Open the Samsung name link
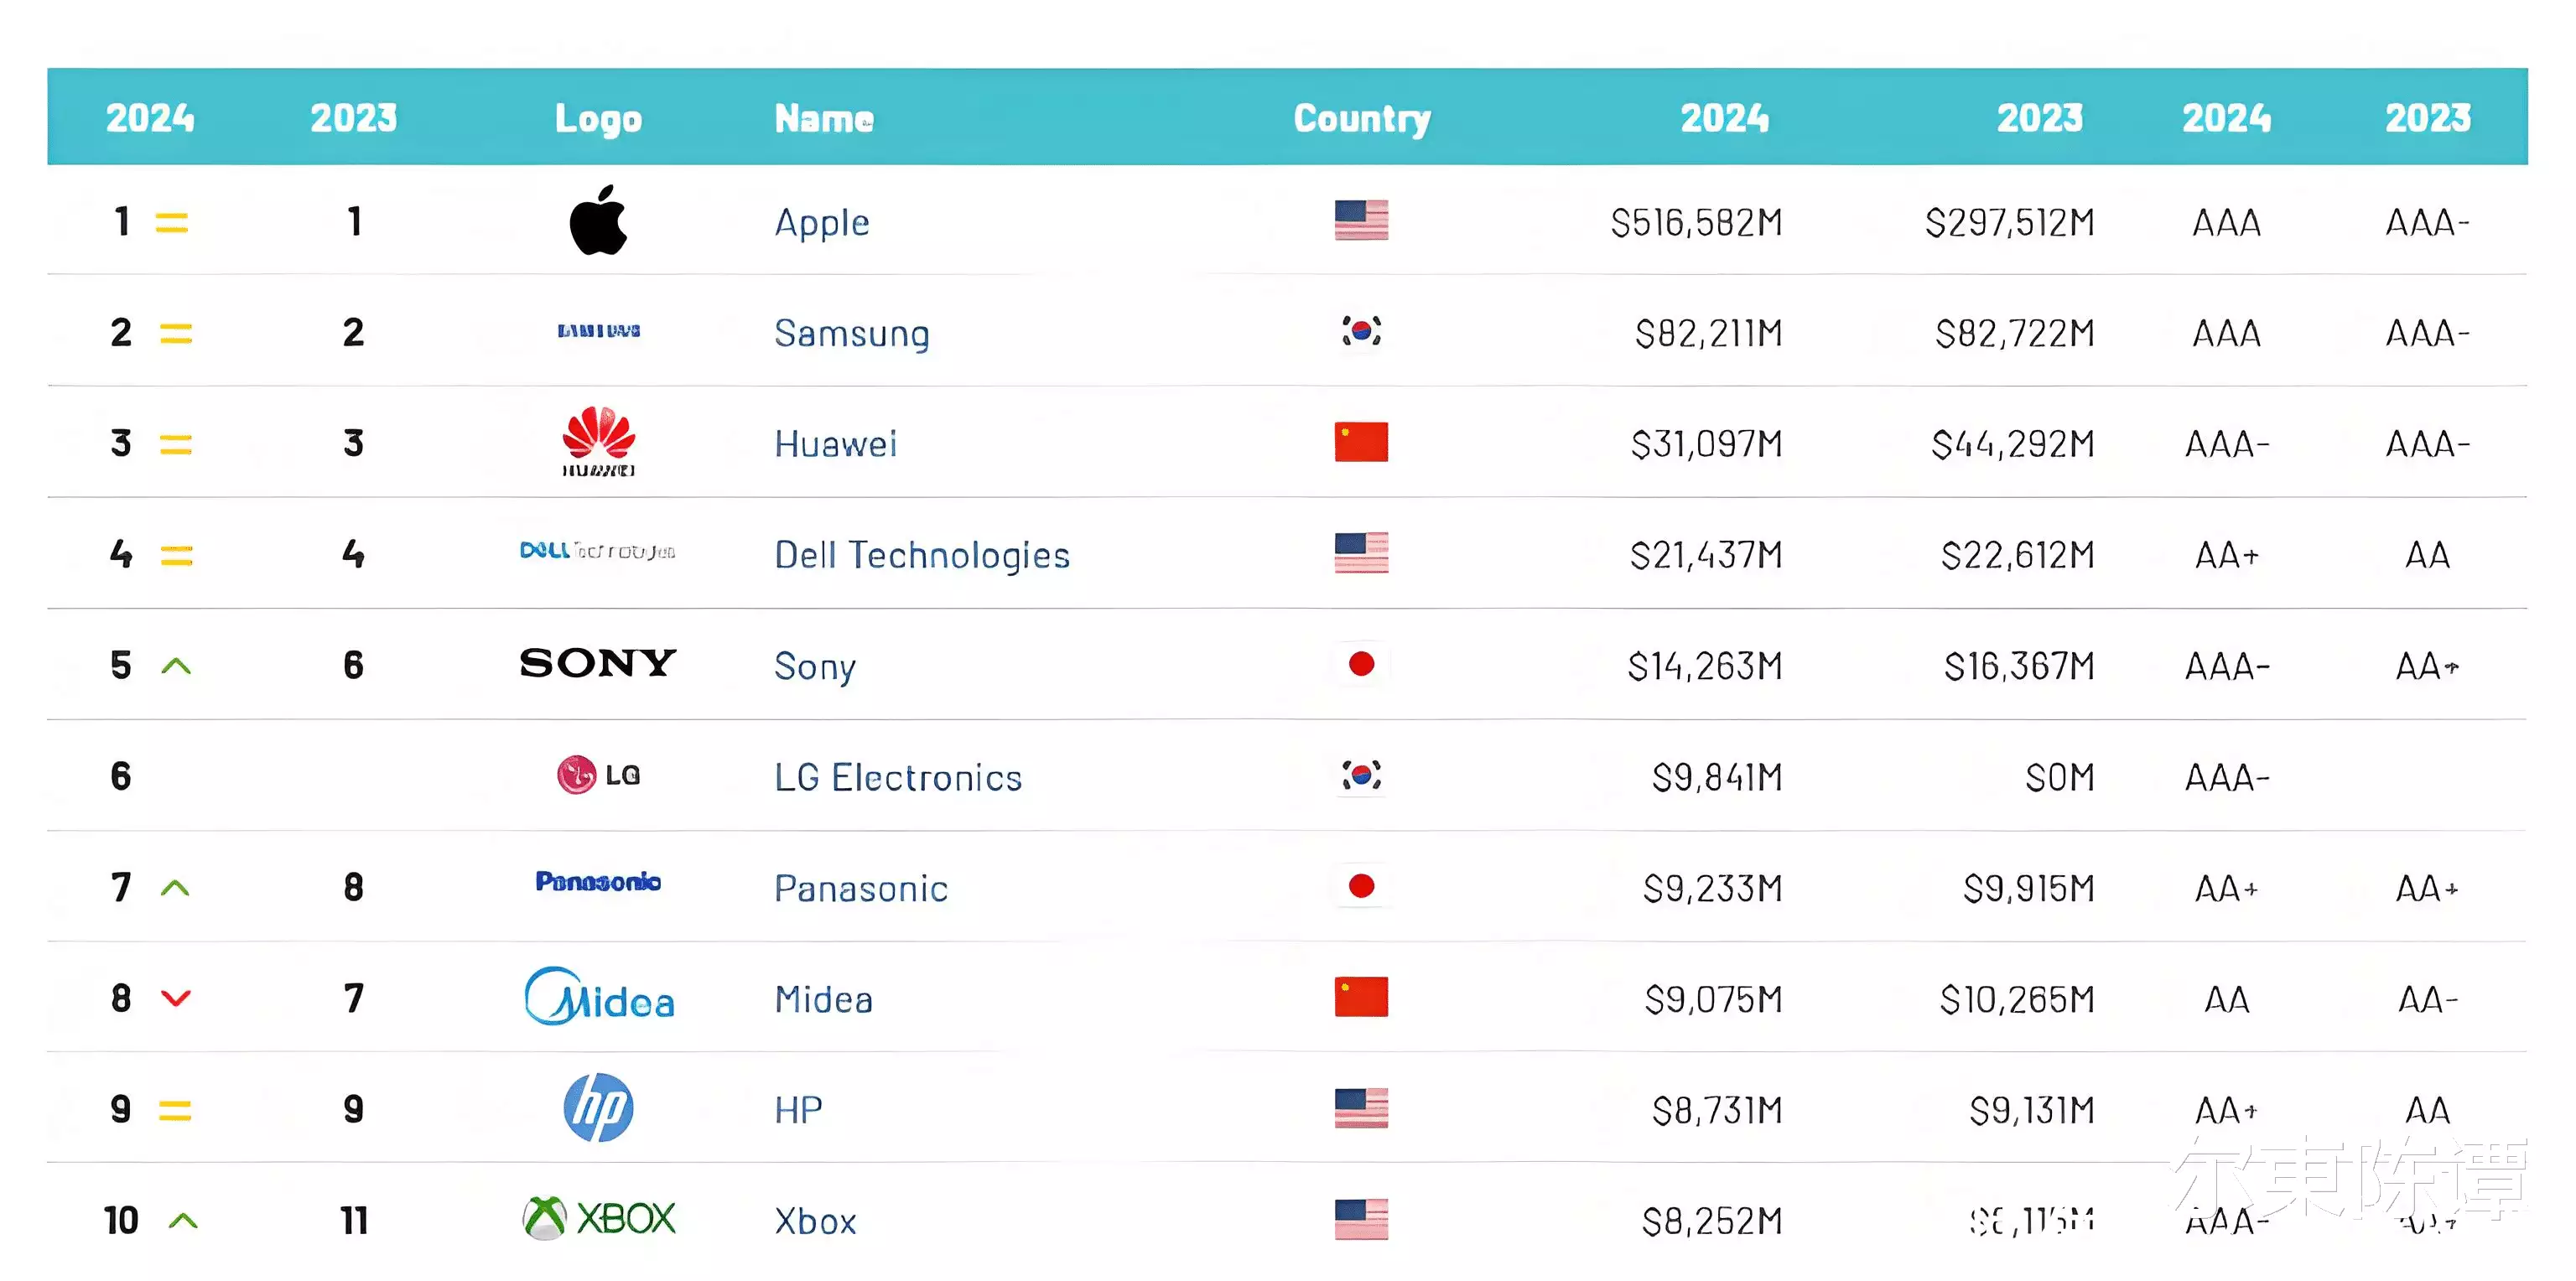 pos(852,334)
